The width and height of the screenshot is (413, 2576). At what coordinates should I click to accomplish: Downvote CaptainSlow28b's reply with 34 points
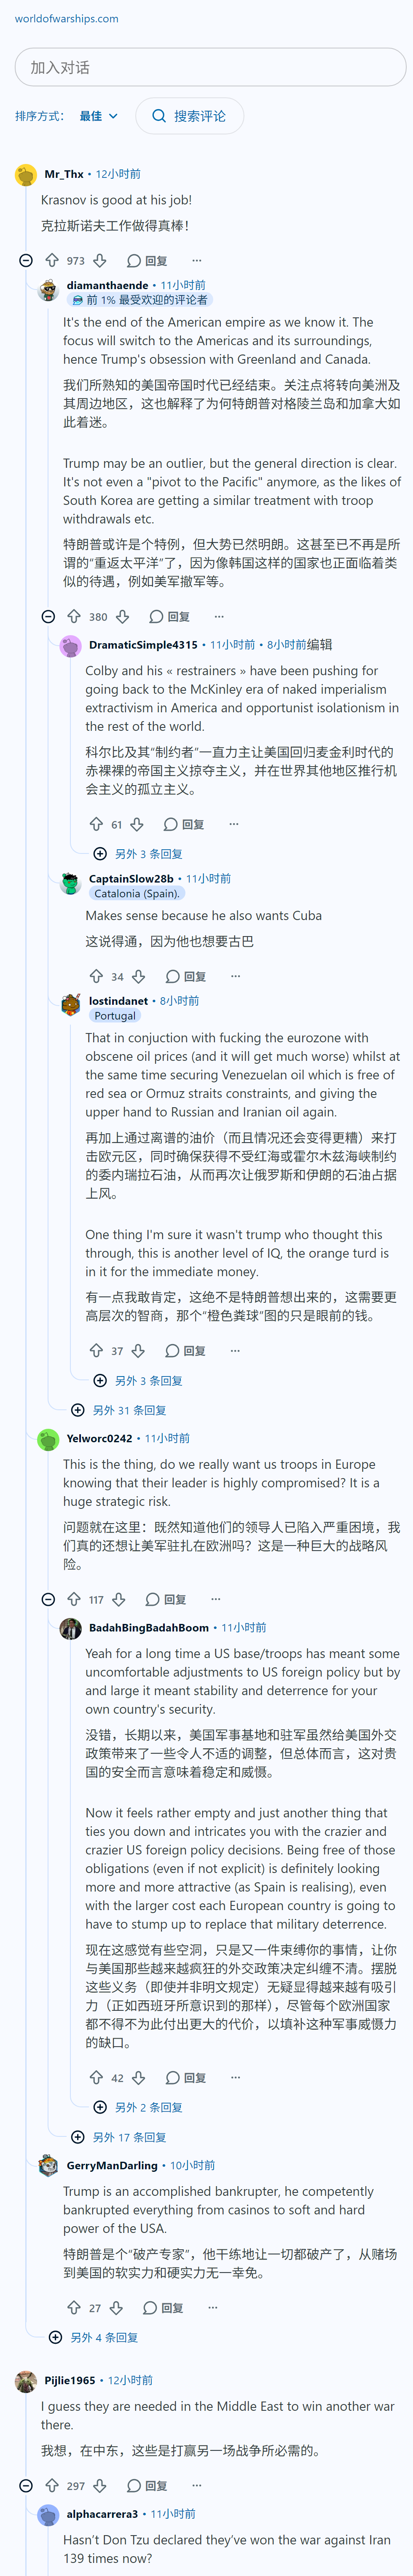[x=139, y=976]
